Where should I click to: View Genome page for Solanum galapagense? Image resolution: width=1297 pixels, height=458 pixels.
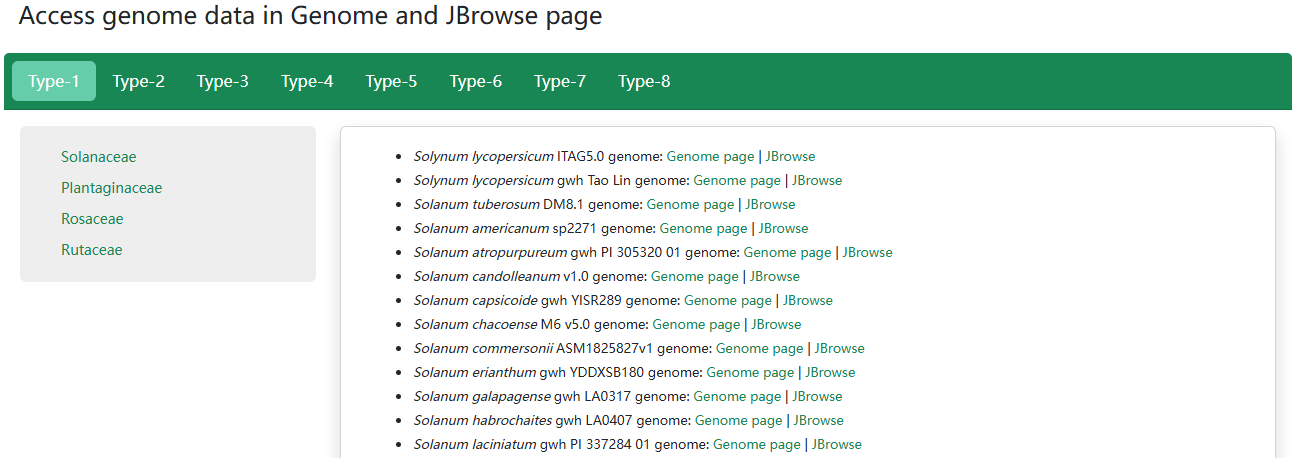(737, 396)
